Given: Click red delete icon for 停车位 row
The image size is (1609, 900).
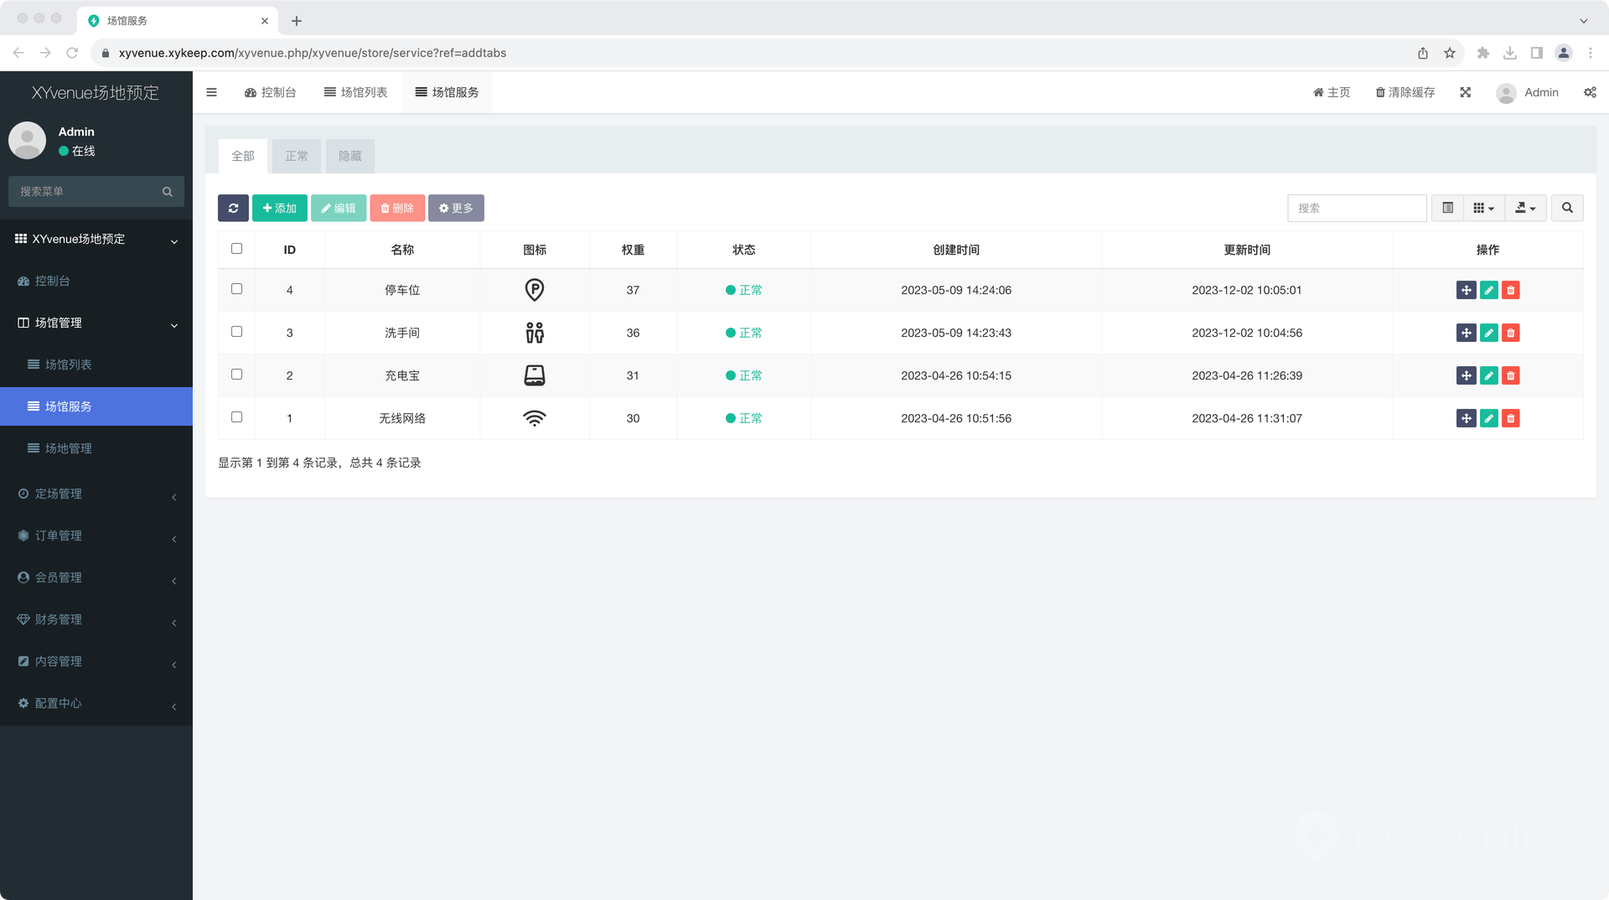Looking at the screenshot, I should pos(1510,290).
